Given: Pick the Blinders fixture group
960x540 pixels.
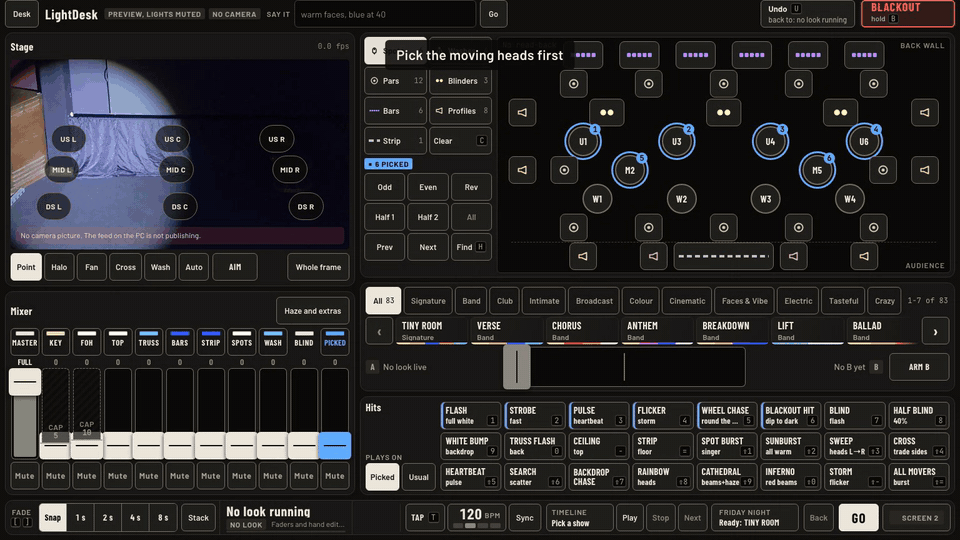Looking at the screenshot, I should pos(460,81).
